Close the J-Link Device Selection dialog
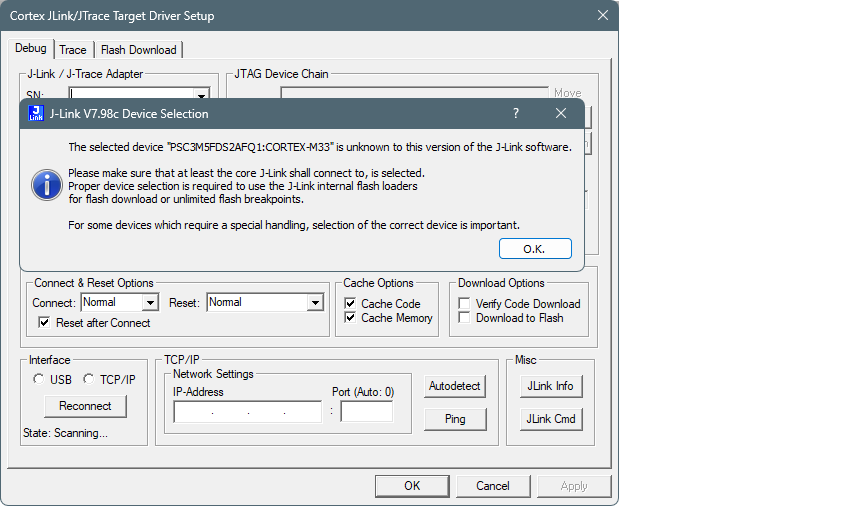This screenshot has height=506, width=854. (561, 114)
